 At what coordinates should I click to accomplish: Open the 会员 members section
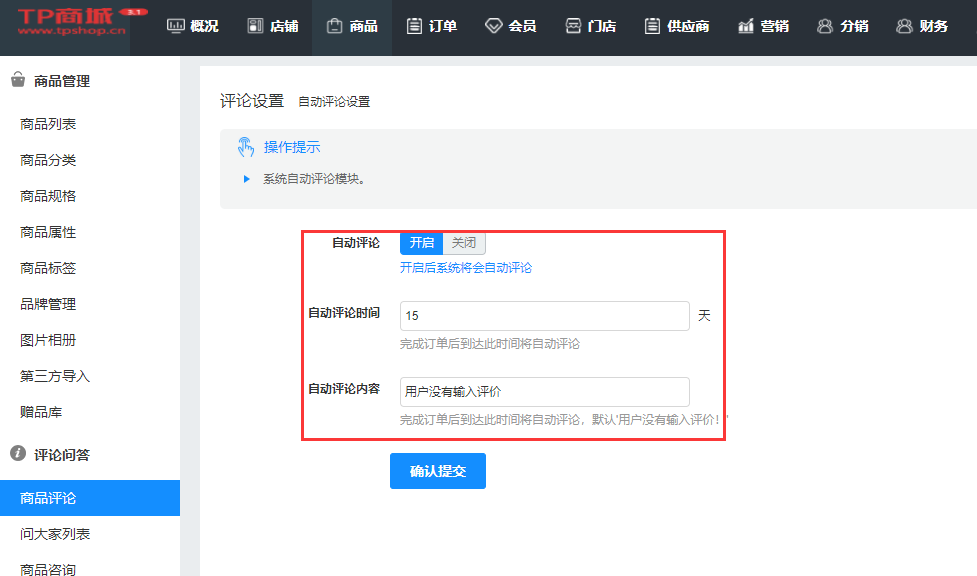(511, 27)
